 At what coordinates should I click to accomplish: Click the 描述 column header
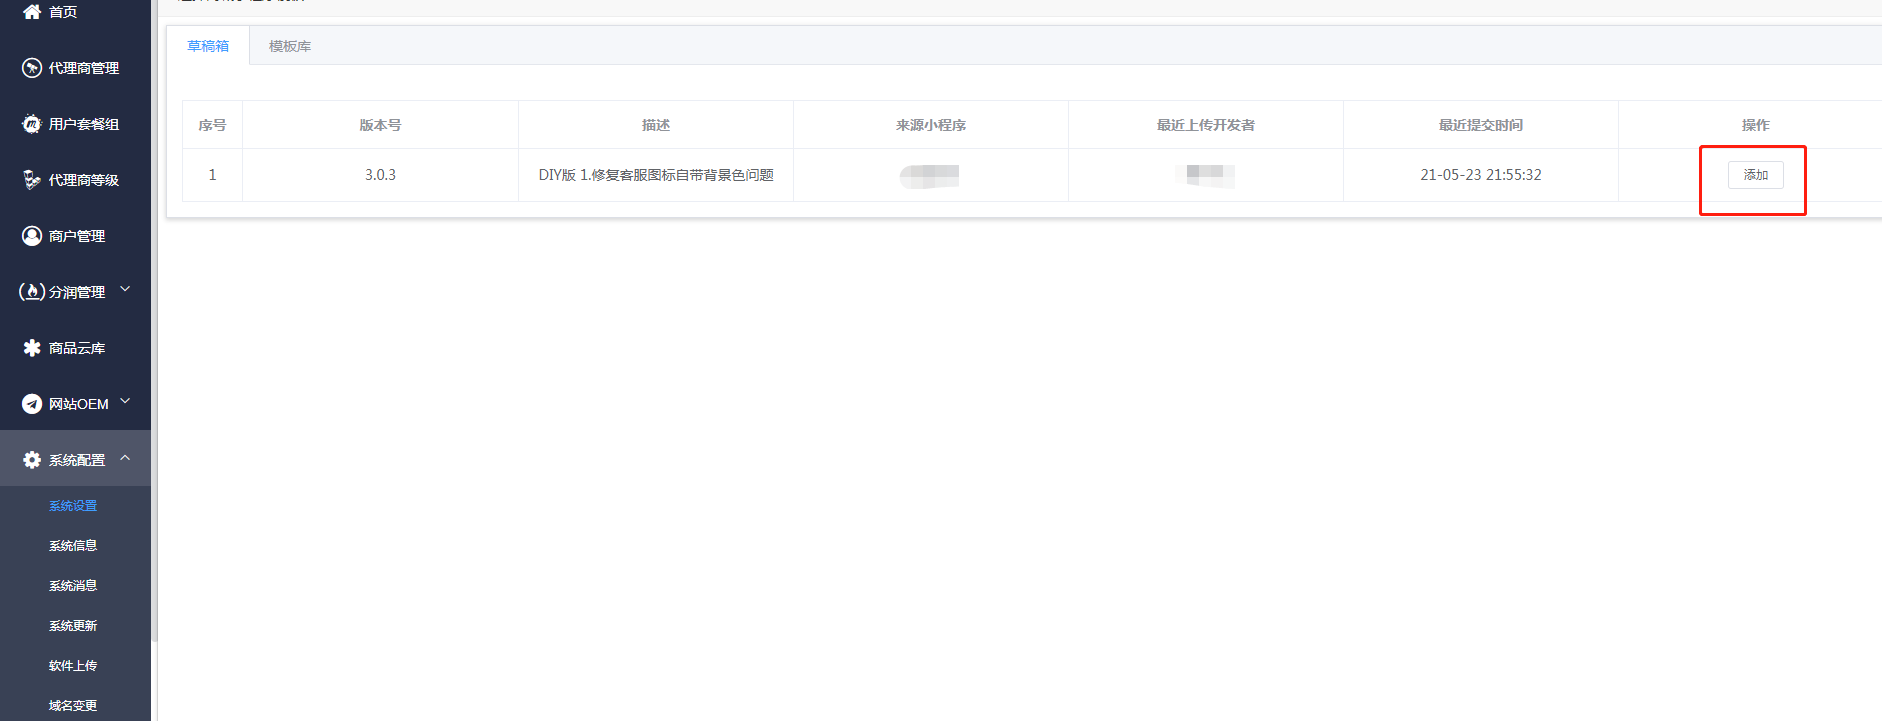[656, 125]
